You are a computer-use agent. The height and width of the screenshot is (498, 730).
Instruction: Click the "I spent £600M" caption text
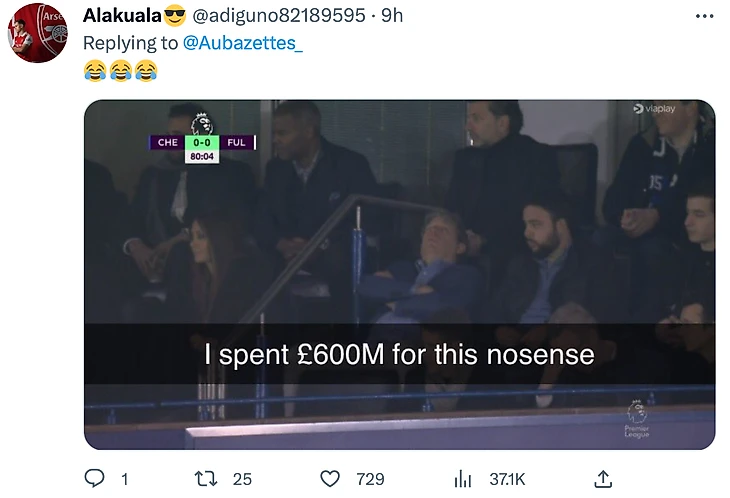pos(399,354)
